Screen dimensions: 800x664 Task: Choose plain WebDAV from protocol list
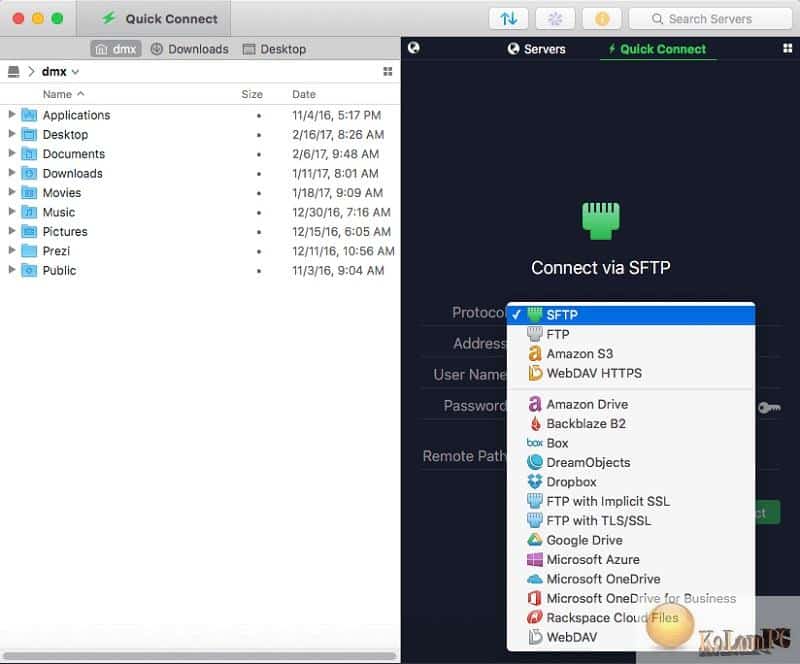(x=631, y=637)
